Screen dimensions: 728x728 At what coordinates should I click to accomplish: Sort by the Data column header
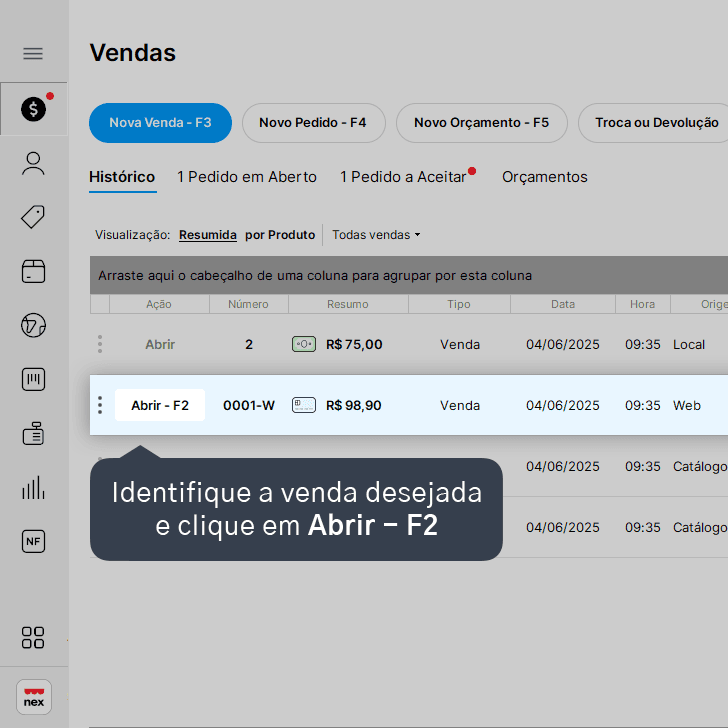point(563,304)
